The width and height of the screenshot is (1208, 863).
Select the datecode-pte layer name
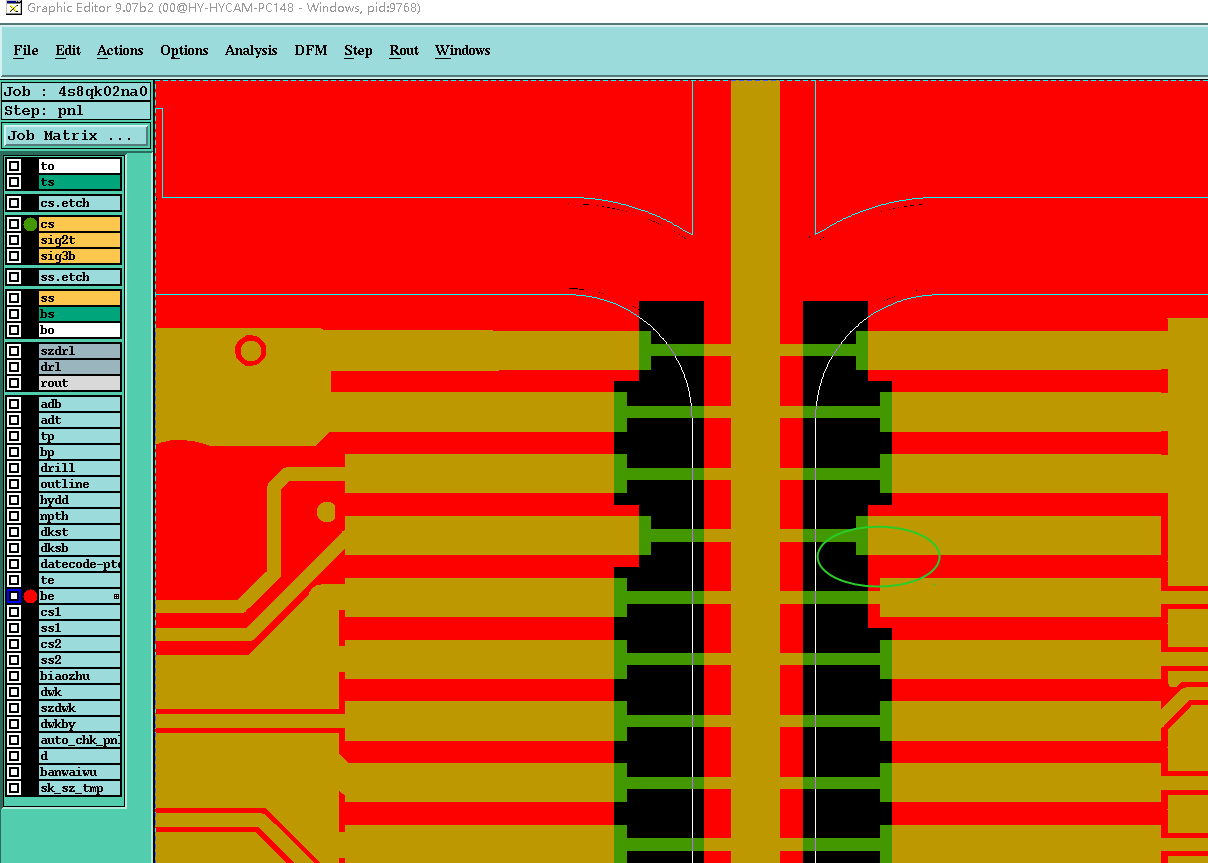click(79, 564)
